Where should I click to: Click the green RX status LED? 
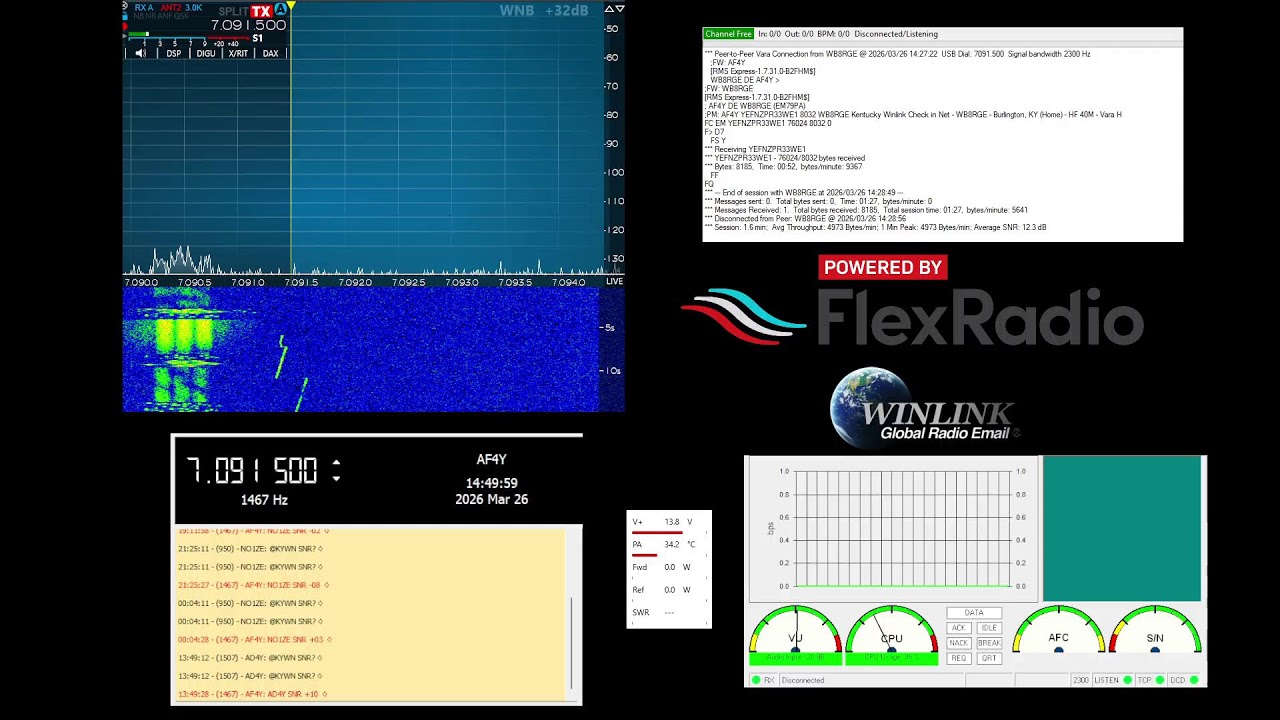pyautogui.click(x=756, y=680)
